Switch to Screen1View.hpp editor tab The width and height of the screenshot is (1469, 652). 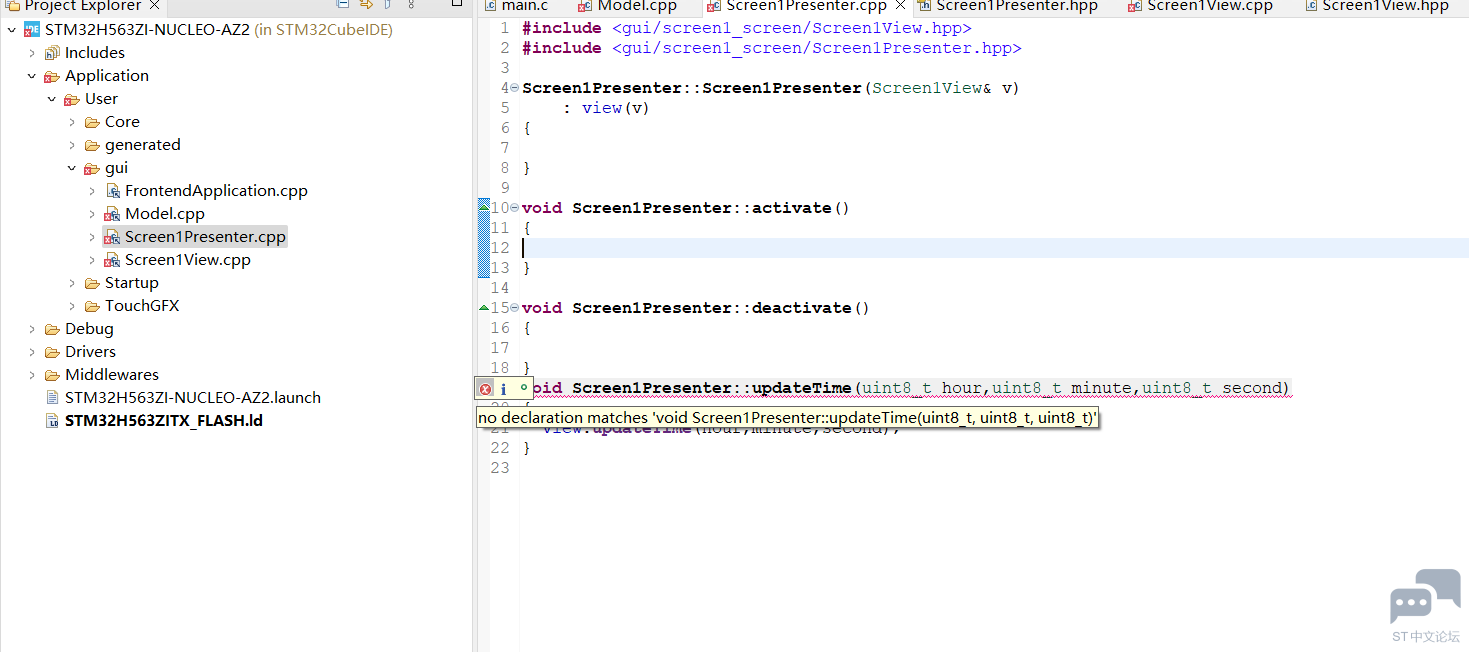click(x=1376, y=6)
